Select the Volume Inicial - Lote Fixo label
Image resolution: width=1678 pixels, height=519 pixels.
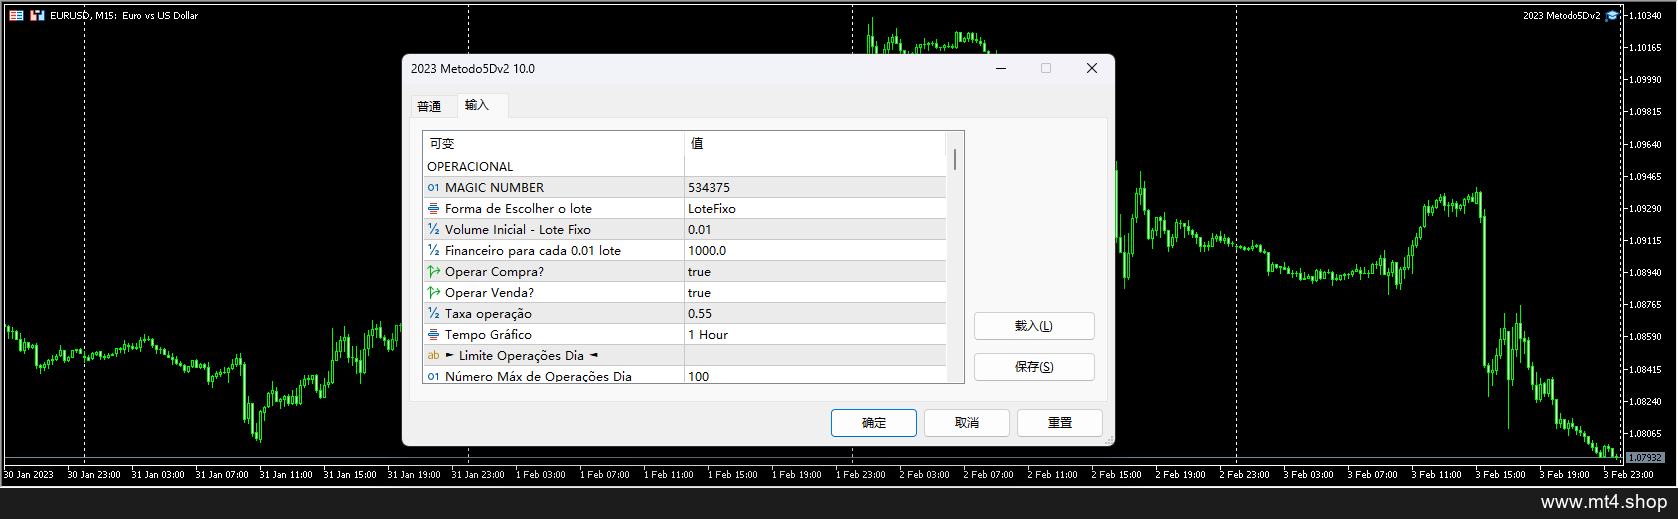click(517, 229)
